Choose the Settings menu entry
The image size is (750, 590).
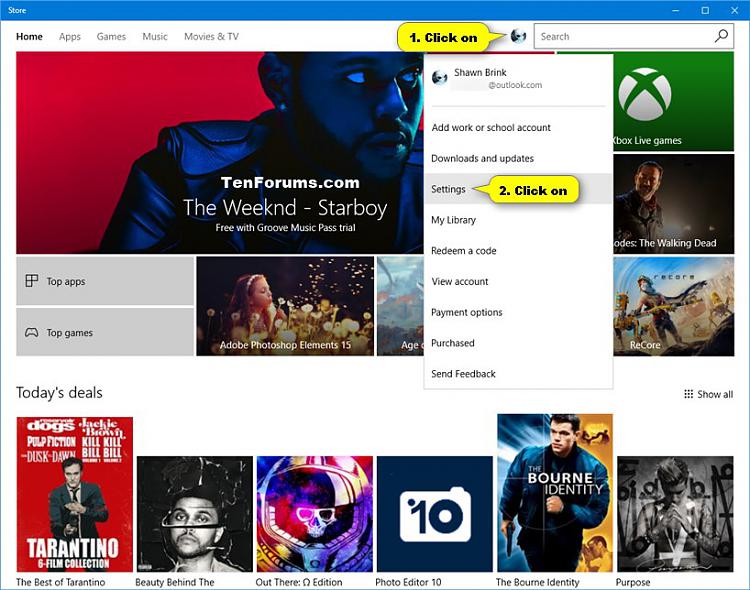(518, 189)
